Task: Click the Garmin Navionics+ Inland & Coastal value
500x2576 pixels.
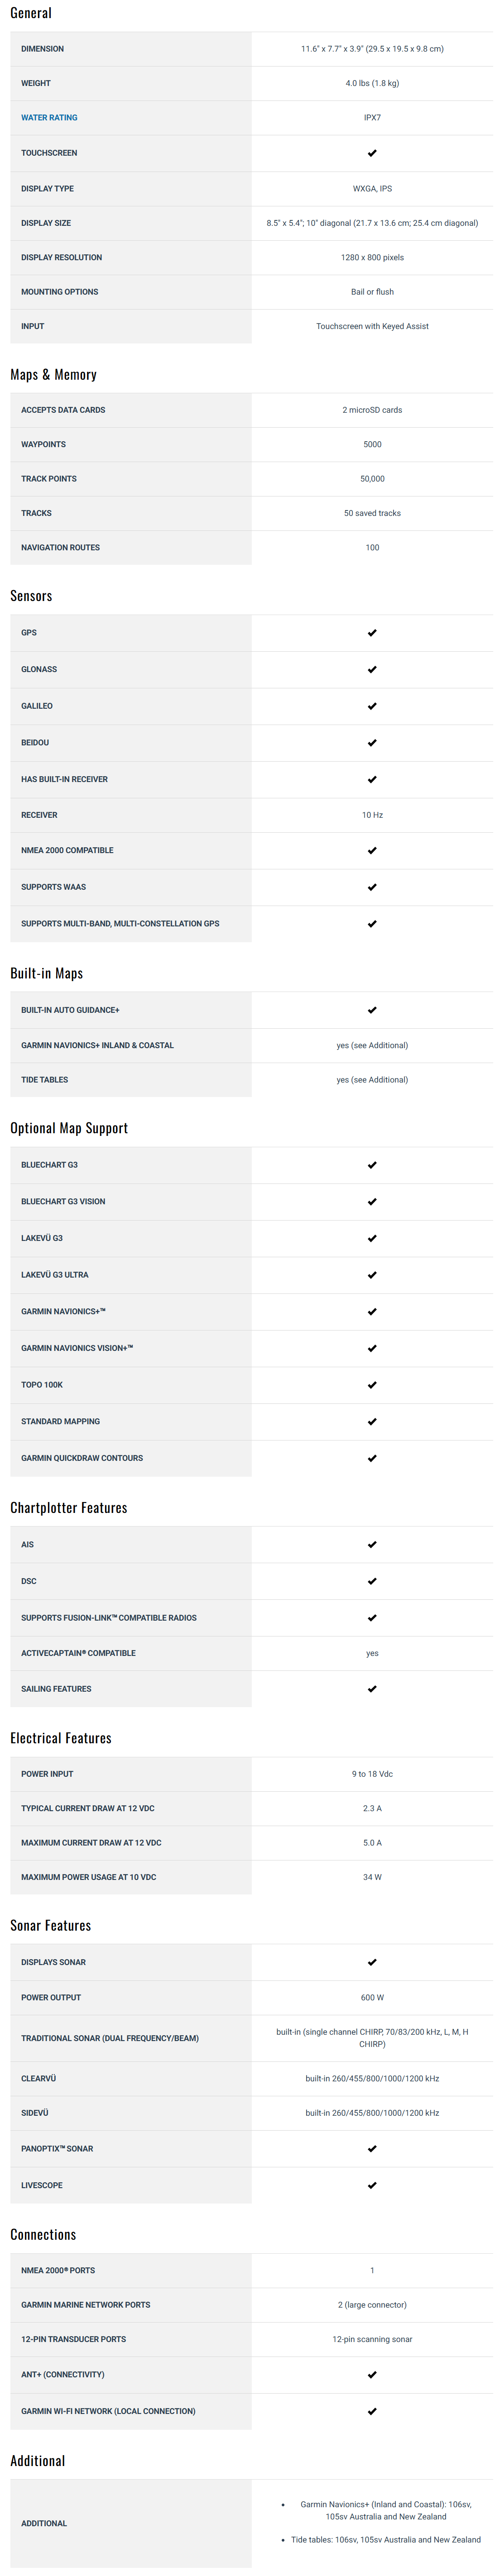Action: click(372, 1045)
